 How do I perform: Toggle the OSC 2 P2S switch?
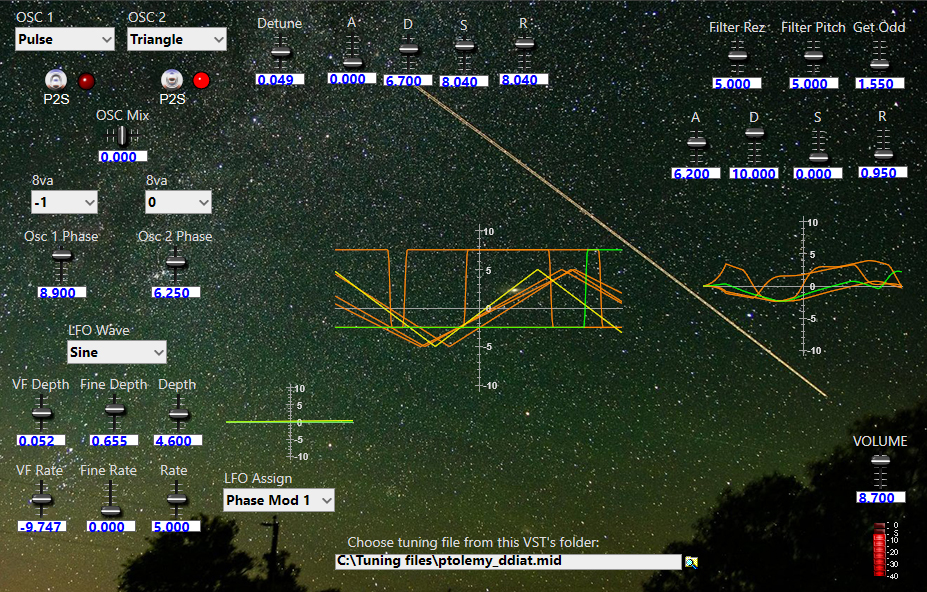pos(171,80)
